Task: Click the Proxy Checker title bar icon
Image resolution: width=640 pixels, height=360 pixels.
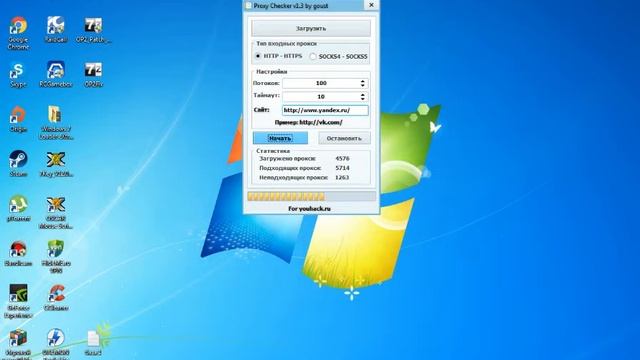Action: [248, 6]
